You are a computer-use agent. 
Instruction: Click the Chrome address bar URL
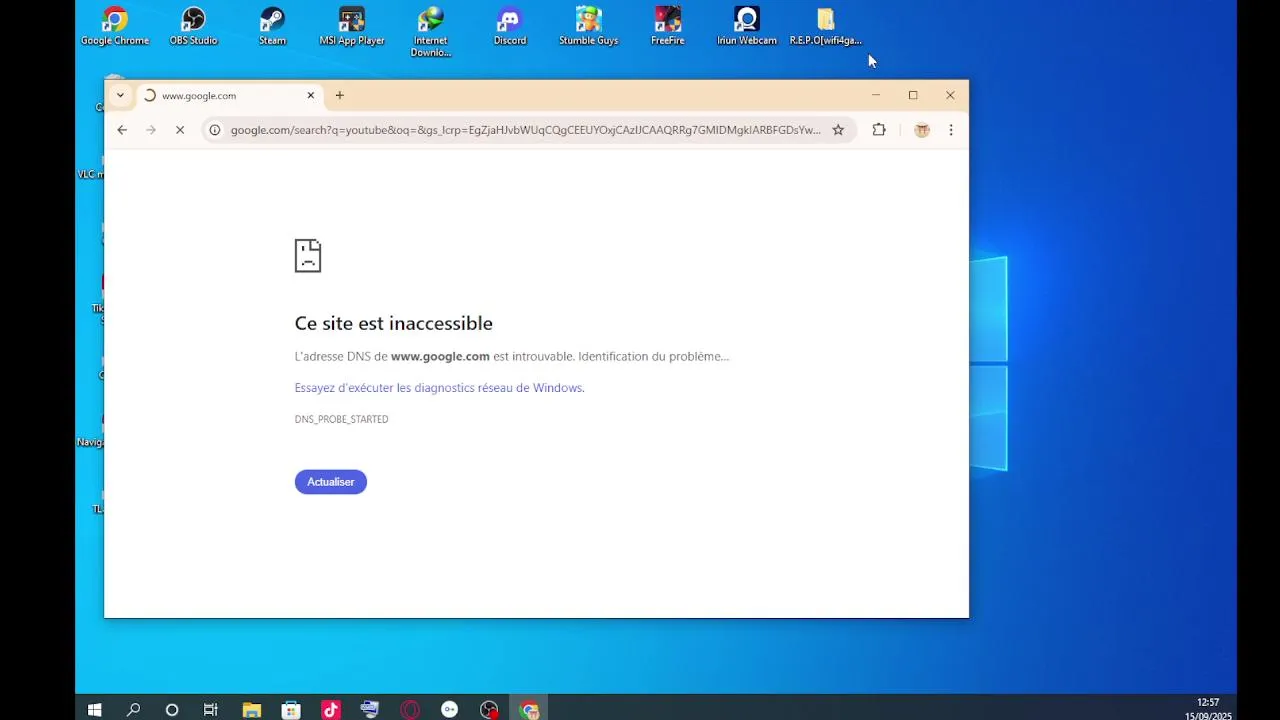[x=525, y=130]
